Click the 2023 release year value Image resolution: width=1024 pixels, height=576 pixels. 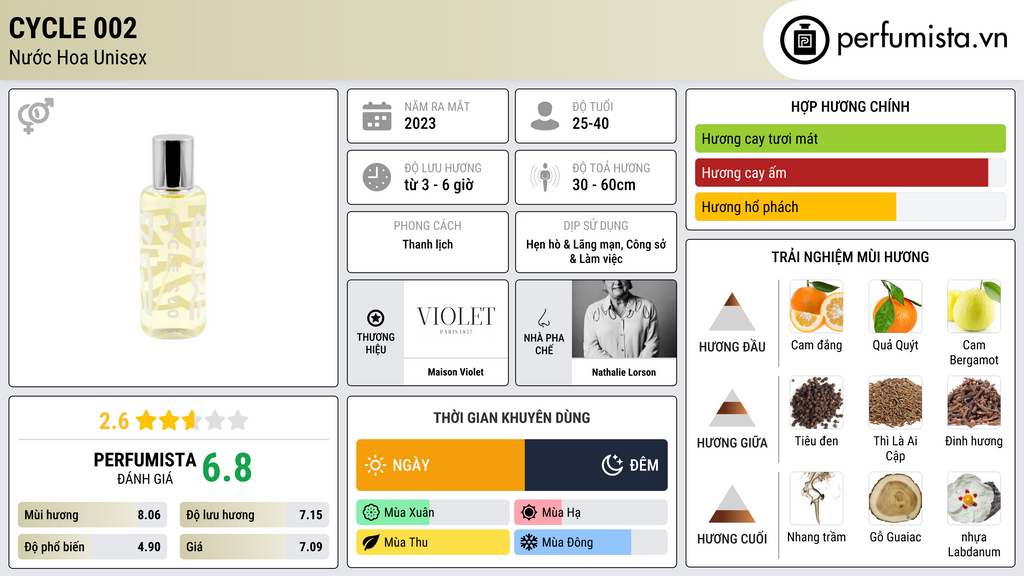pyautogui.click(x=420, y=123)
